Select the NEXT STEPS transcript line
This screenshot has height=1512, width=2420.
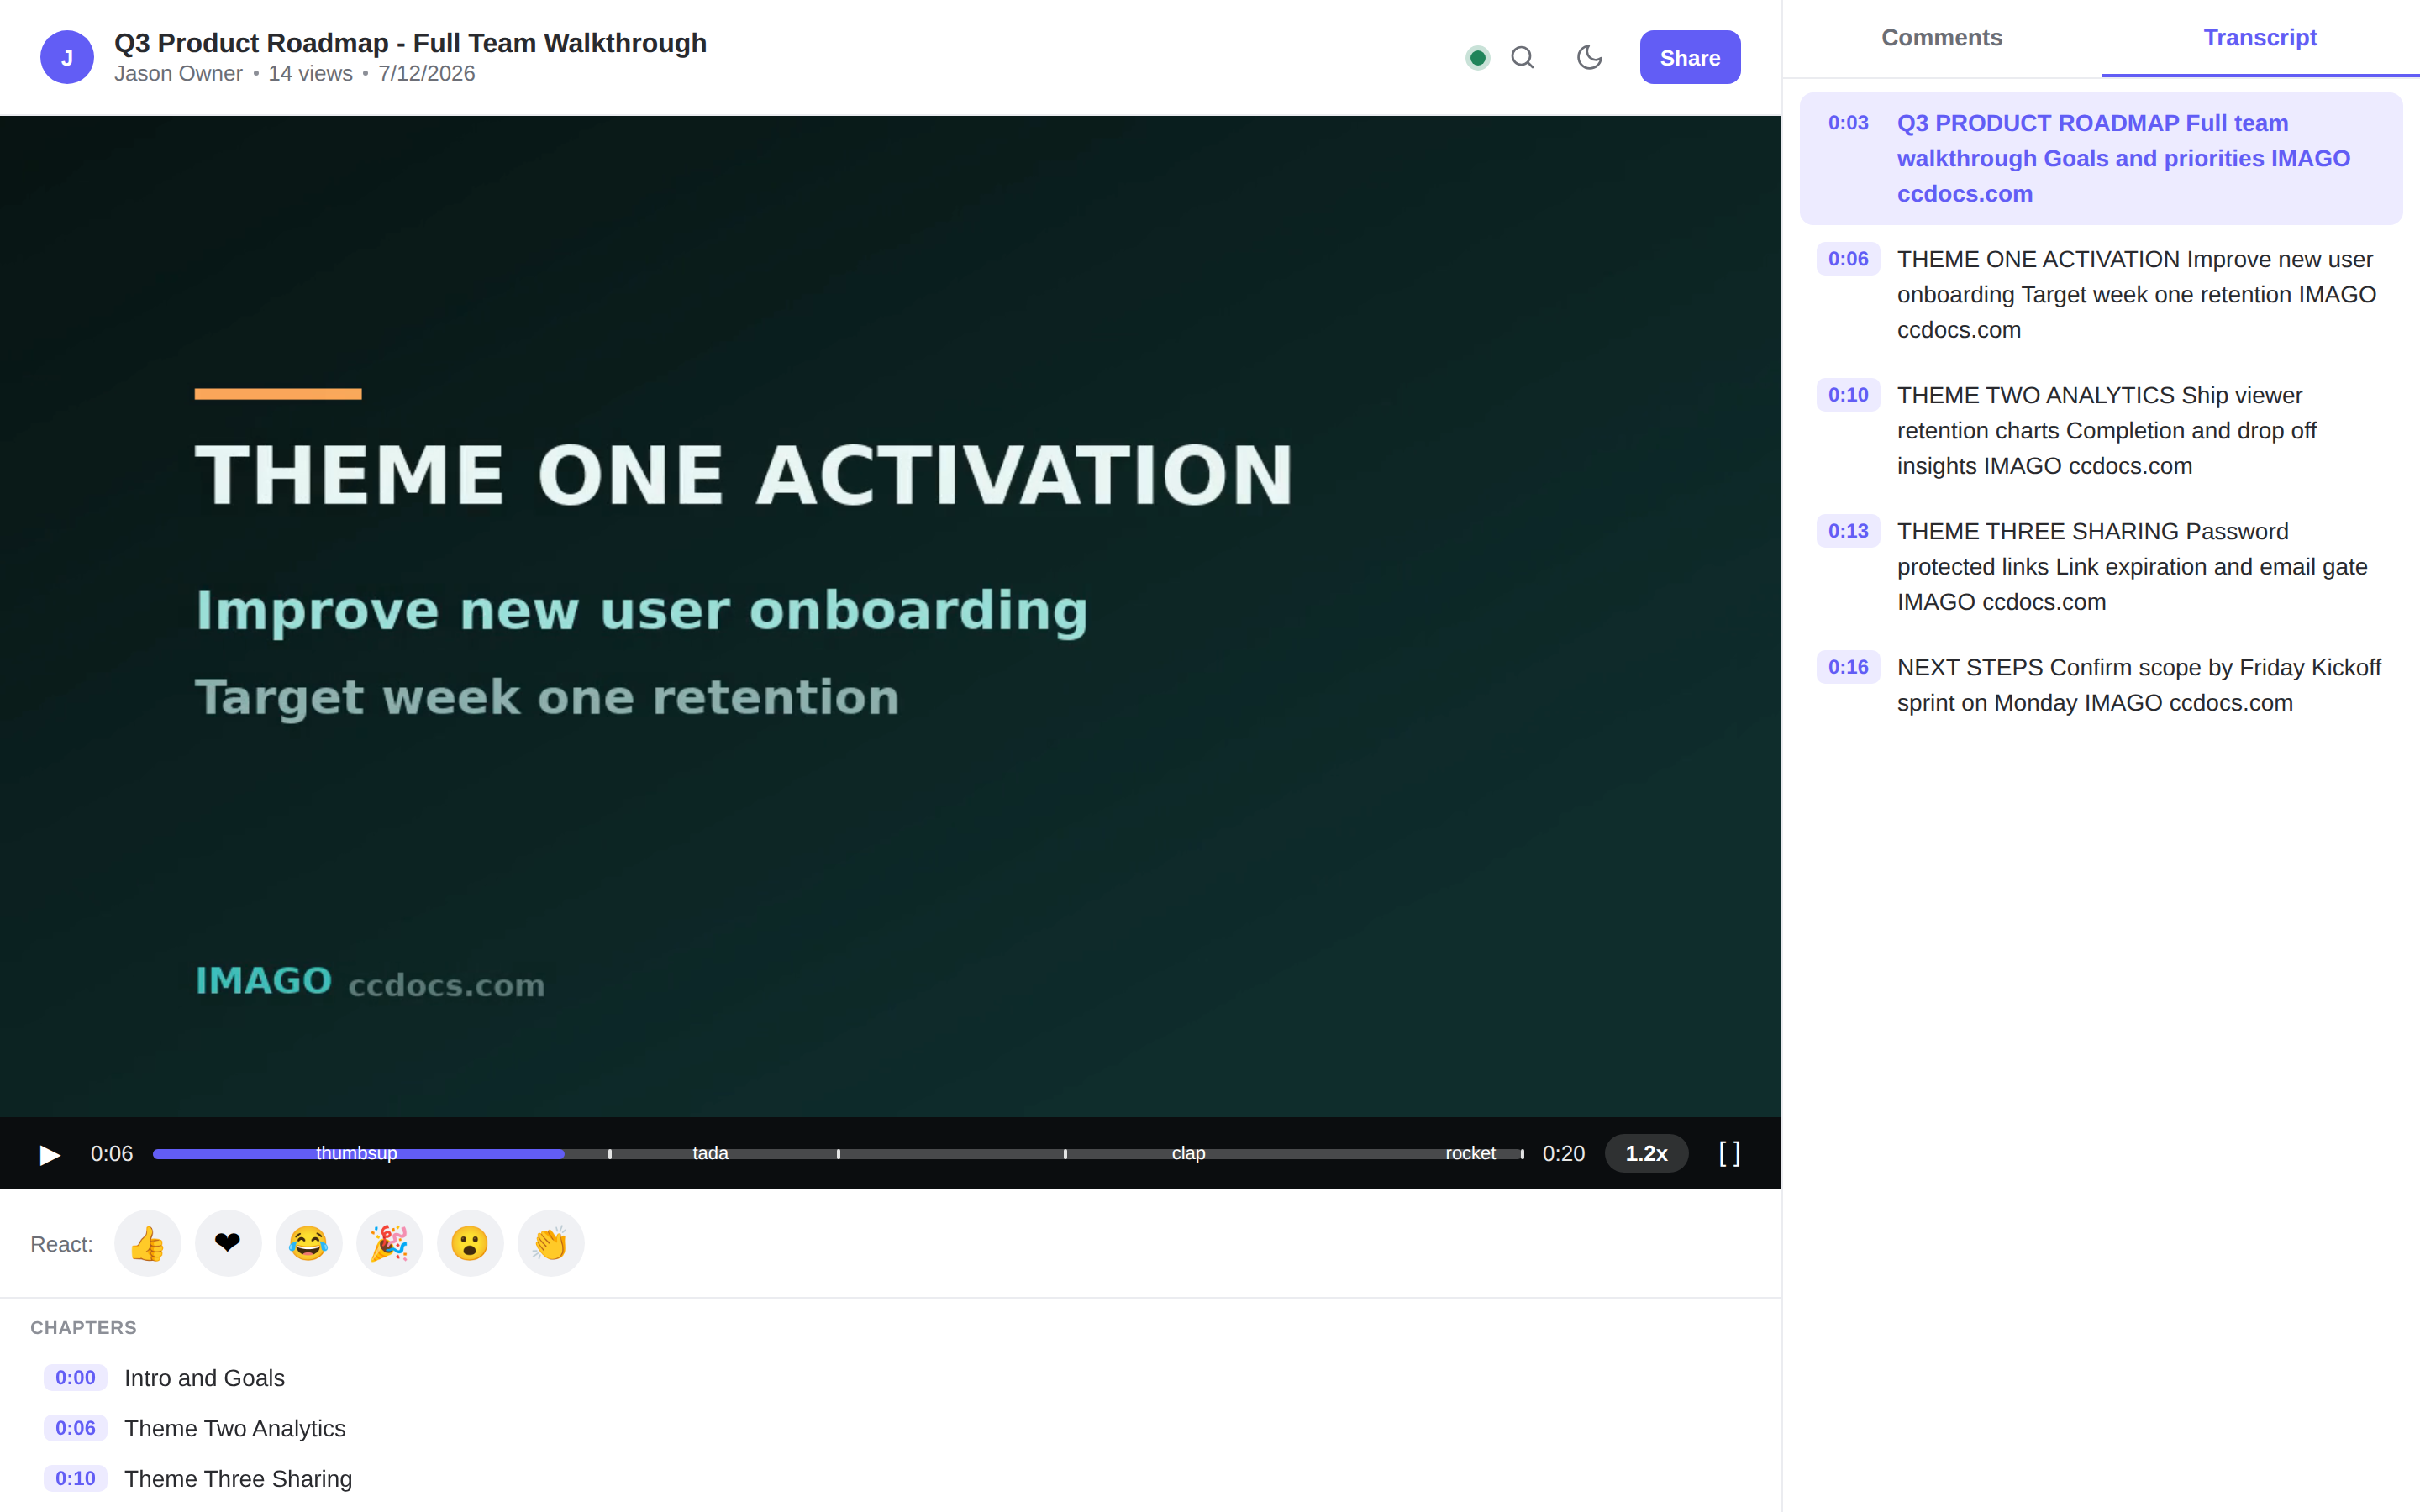[x=2101, y=685]
